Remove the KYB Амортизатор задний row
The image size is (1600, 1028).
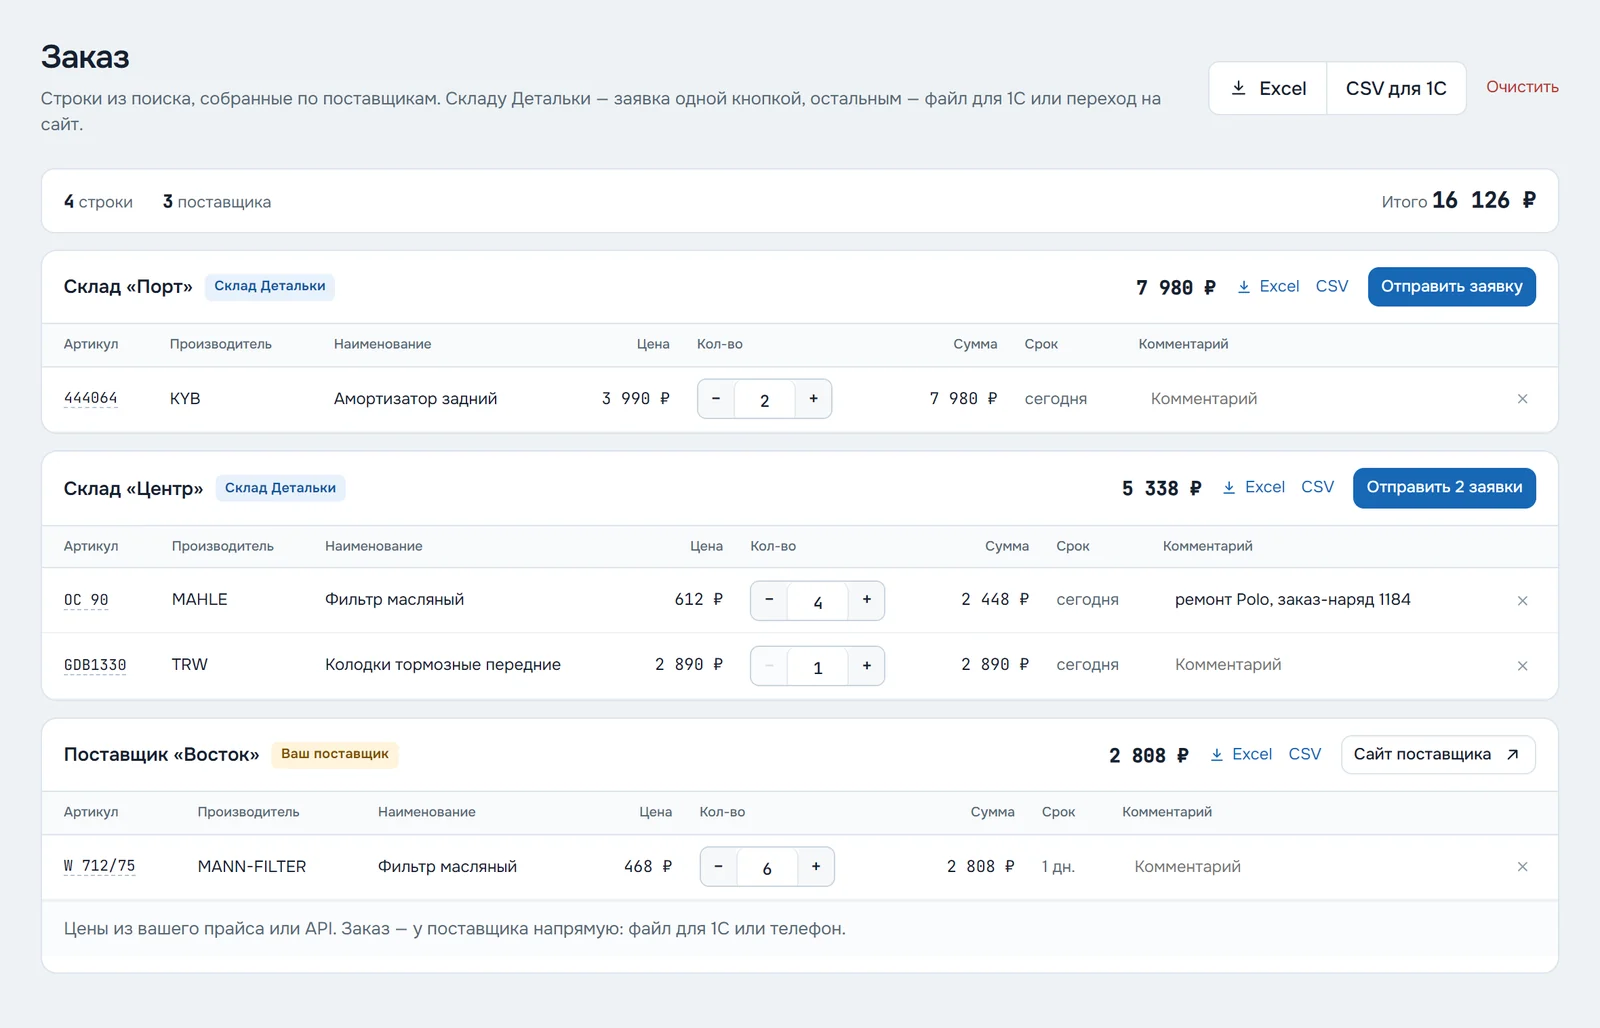tap(1522, 399)
